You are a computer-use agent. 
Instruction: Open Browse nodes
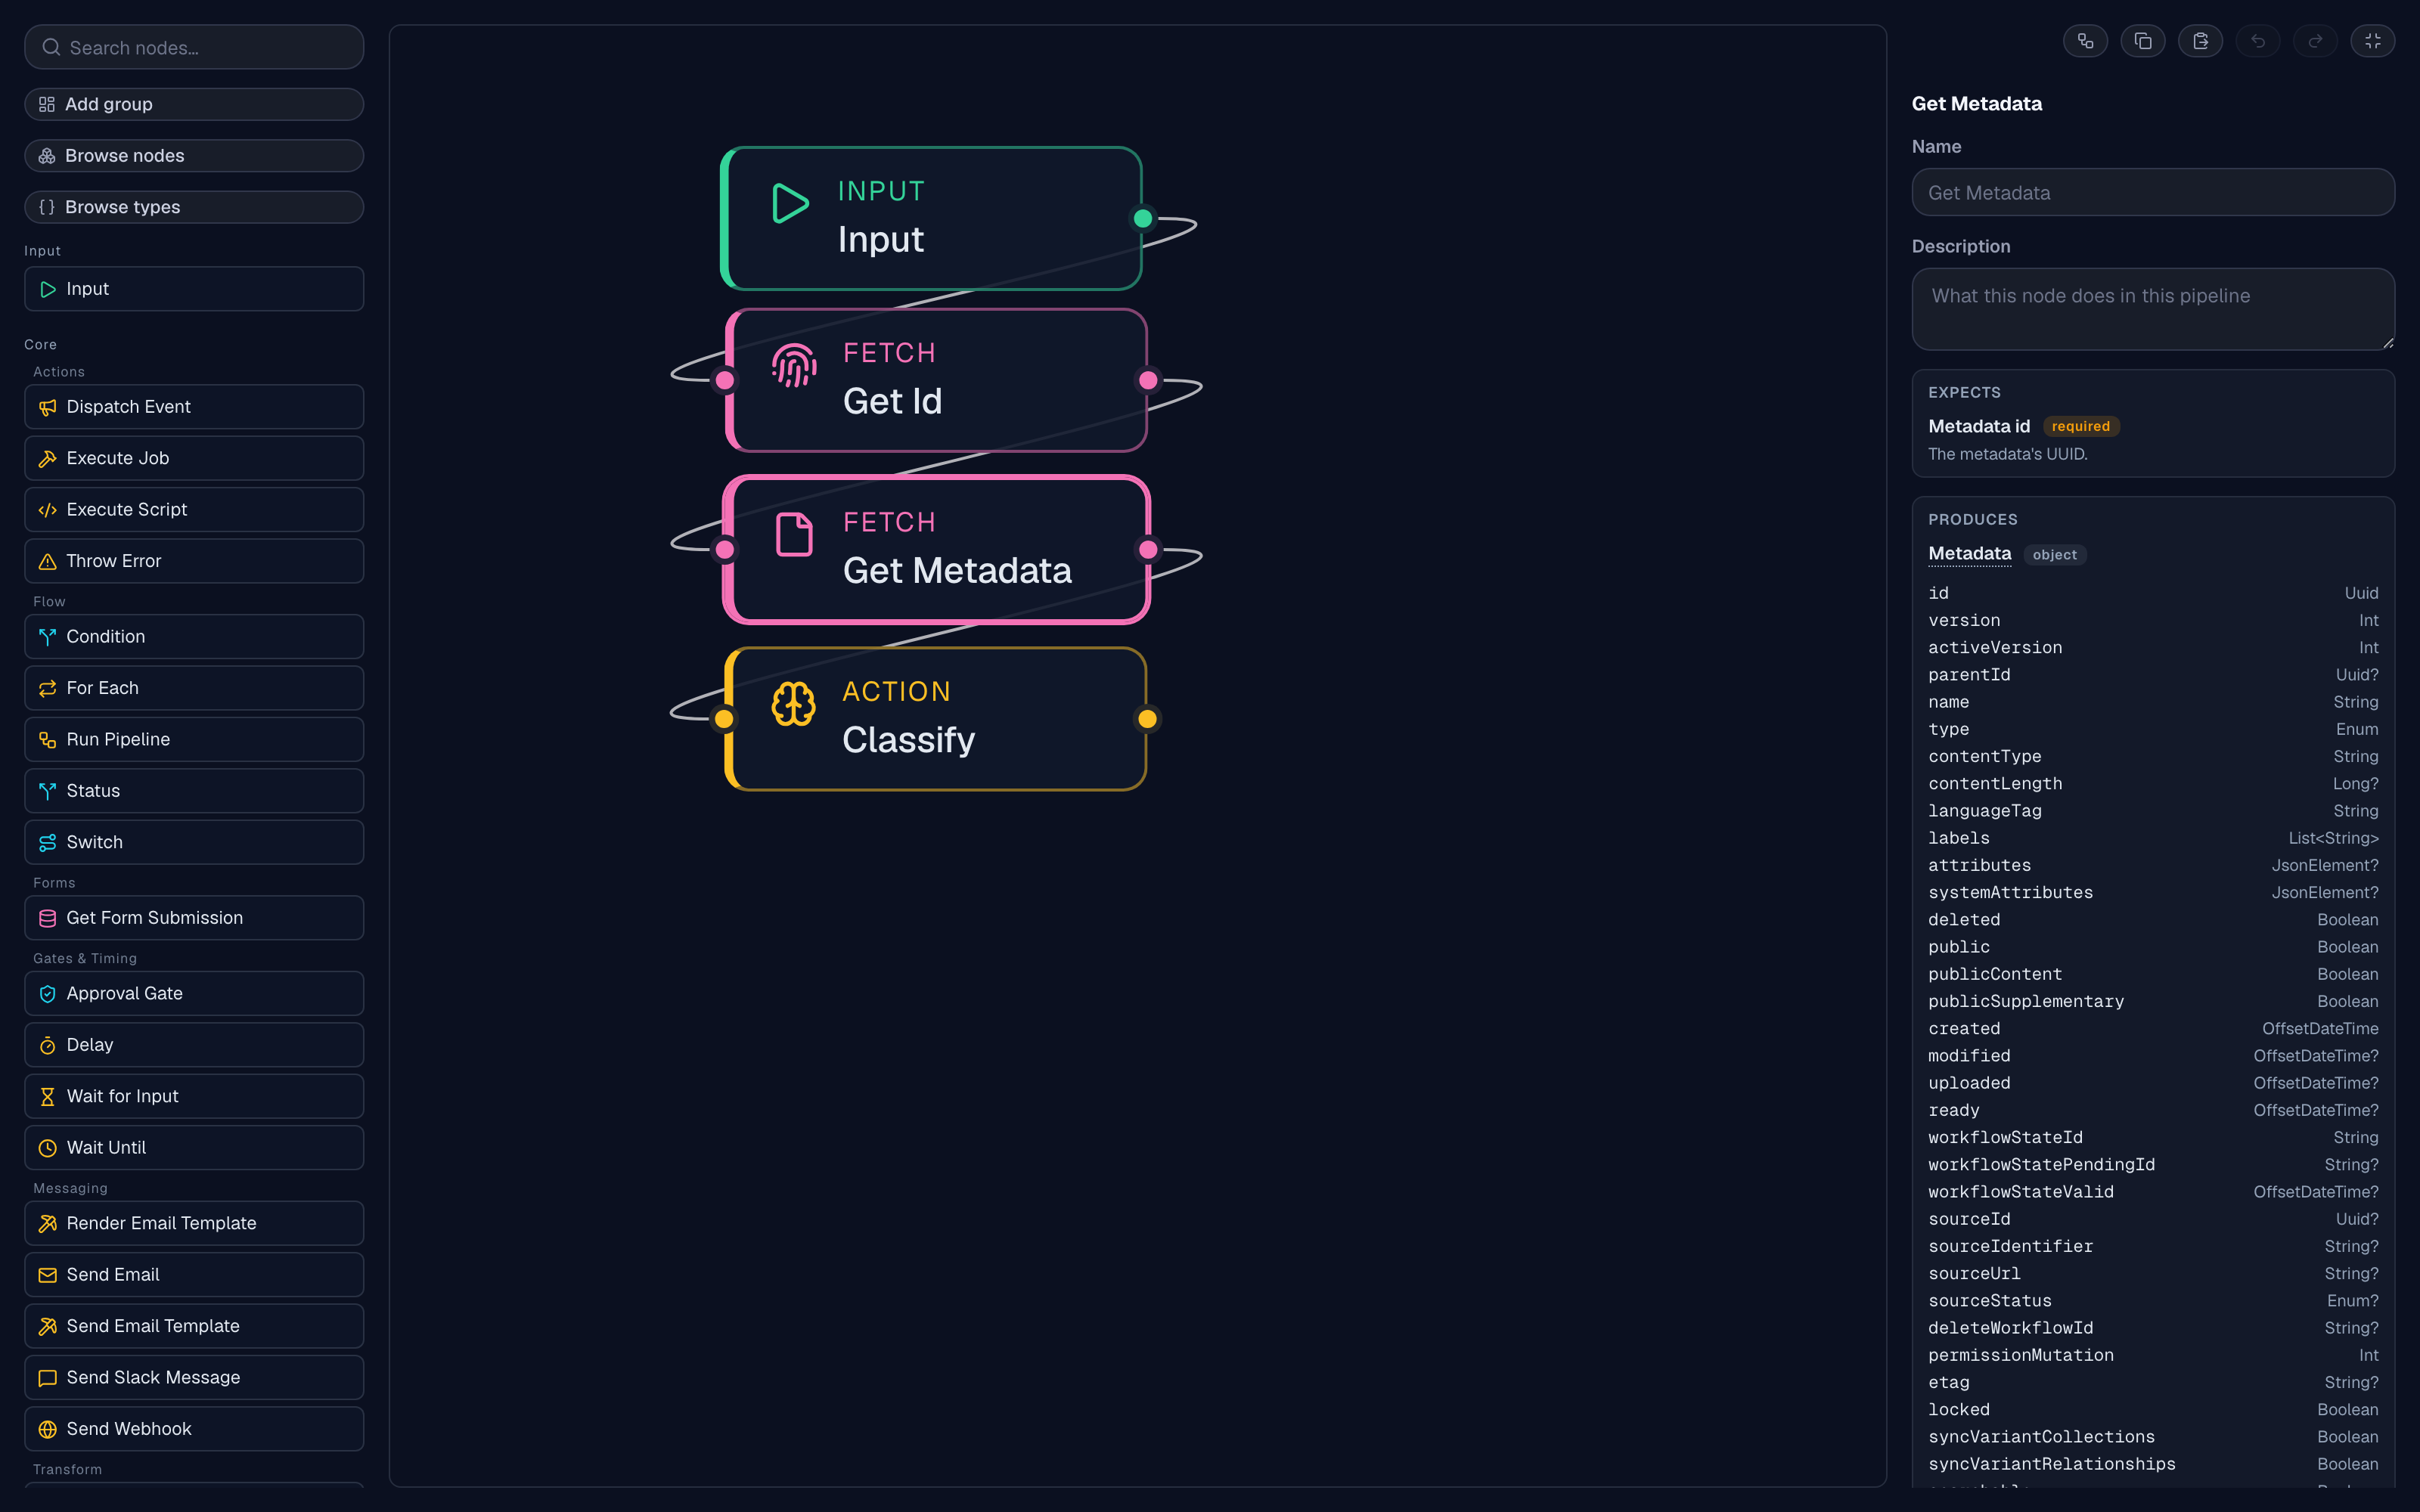[194, 156]
